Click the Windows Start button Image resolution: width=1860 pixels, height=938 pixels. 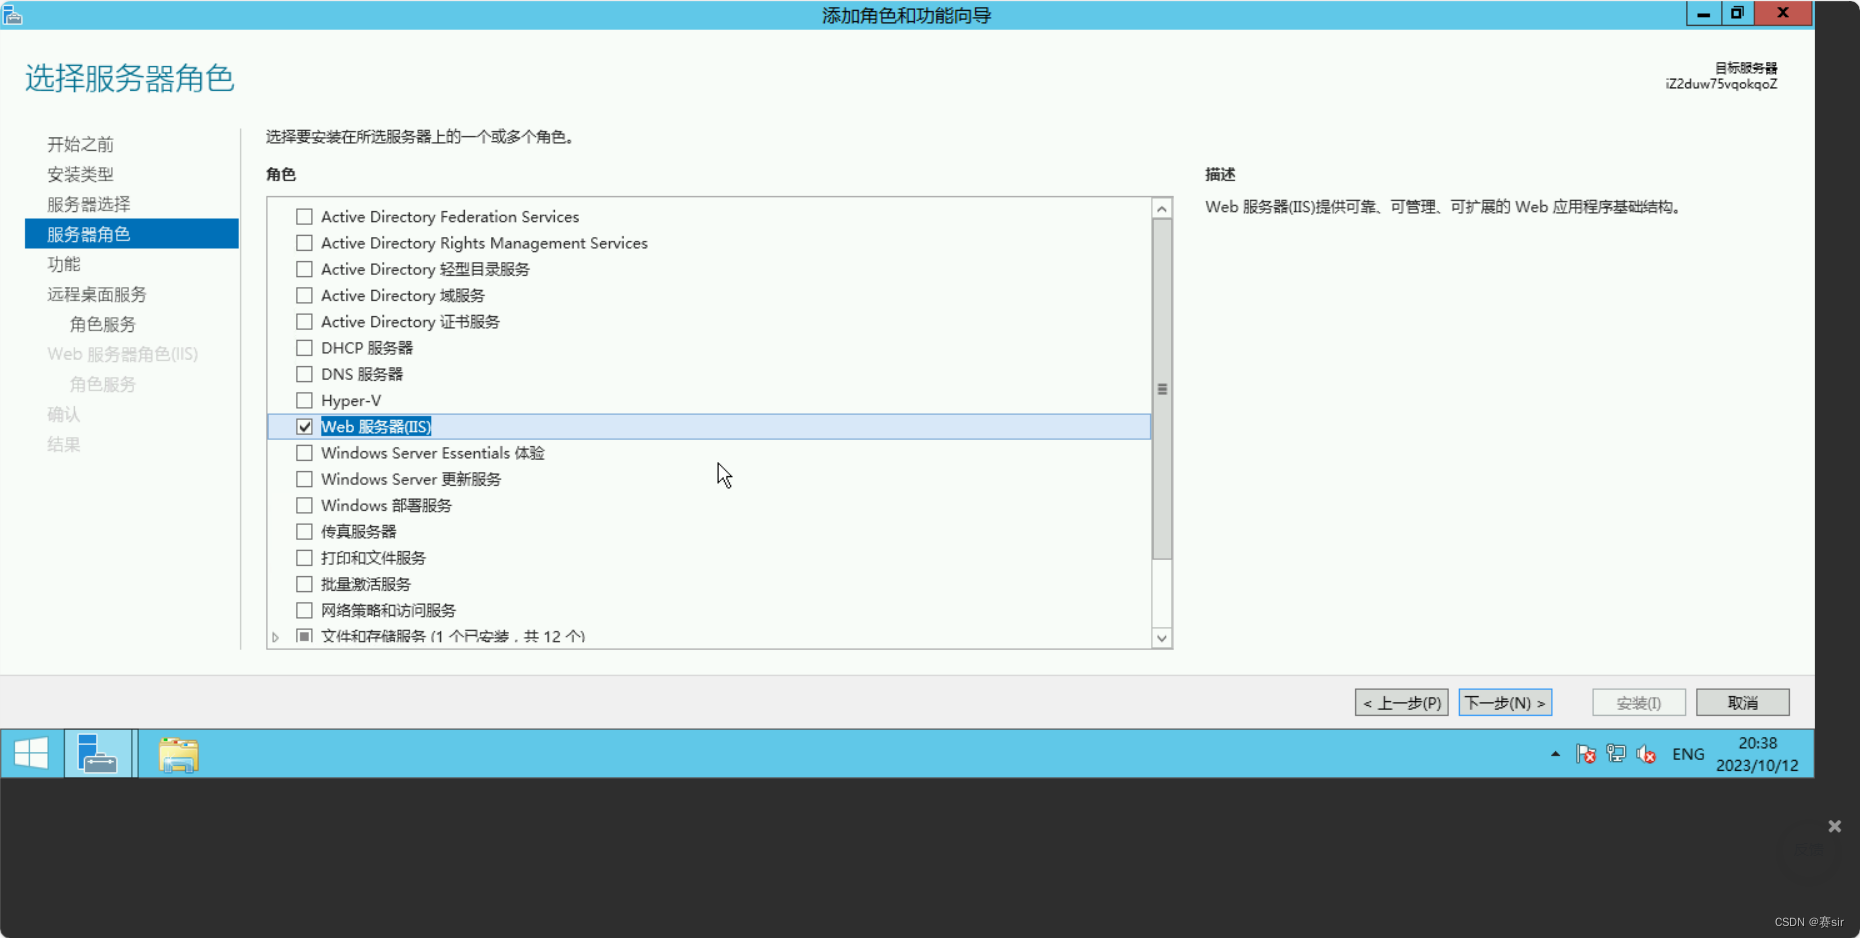[x=31, y=754]
